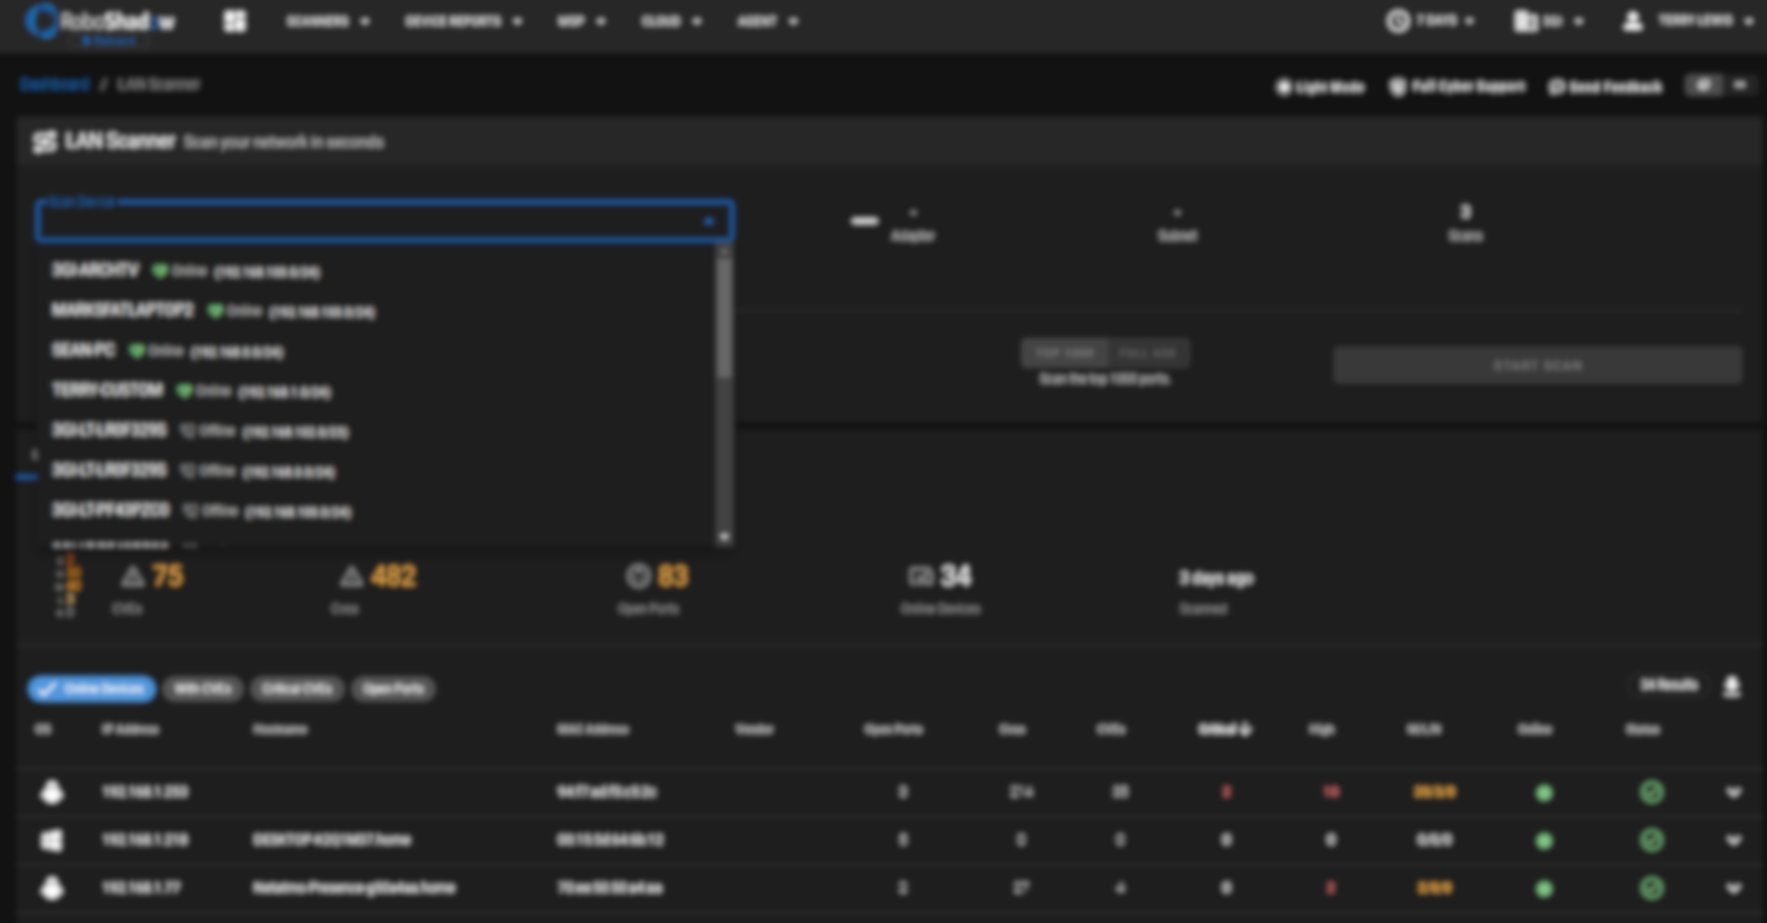
Task: Sort by the Critical column arrow
Action: (1245, 730)
